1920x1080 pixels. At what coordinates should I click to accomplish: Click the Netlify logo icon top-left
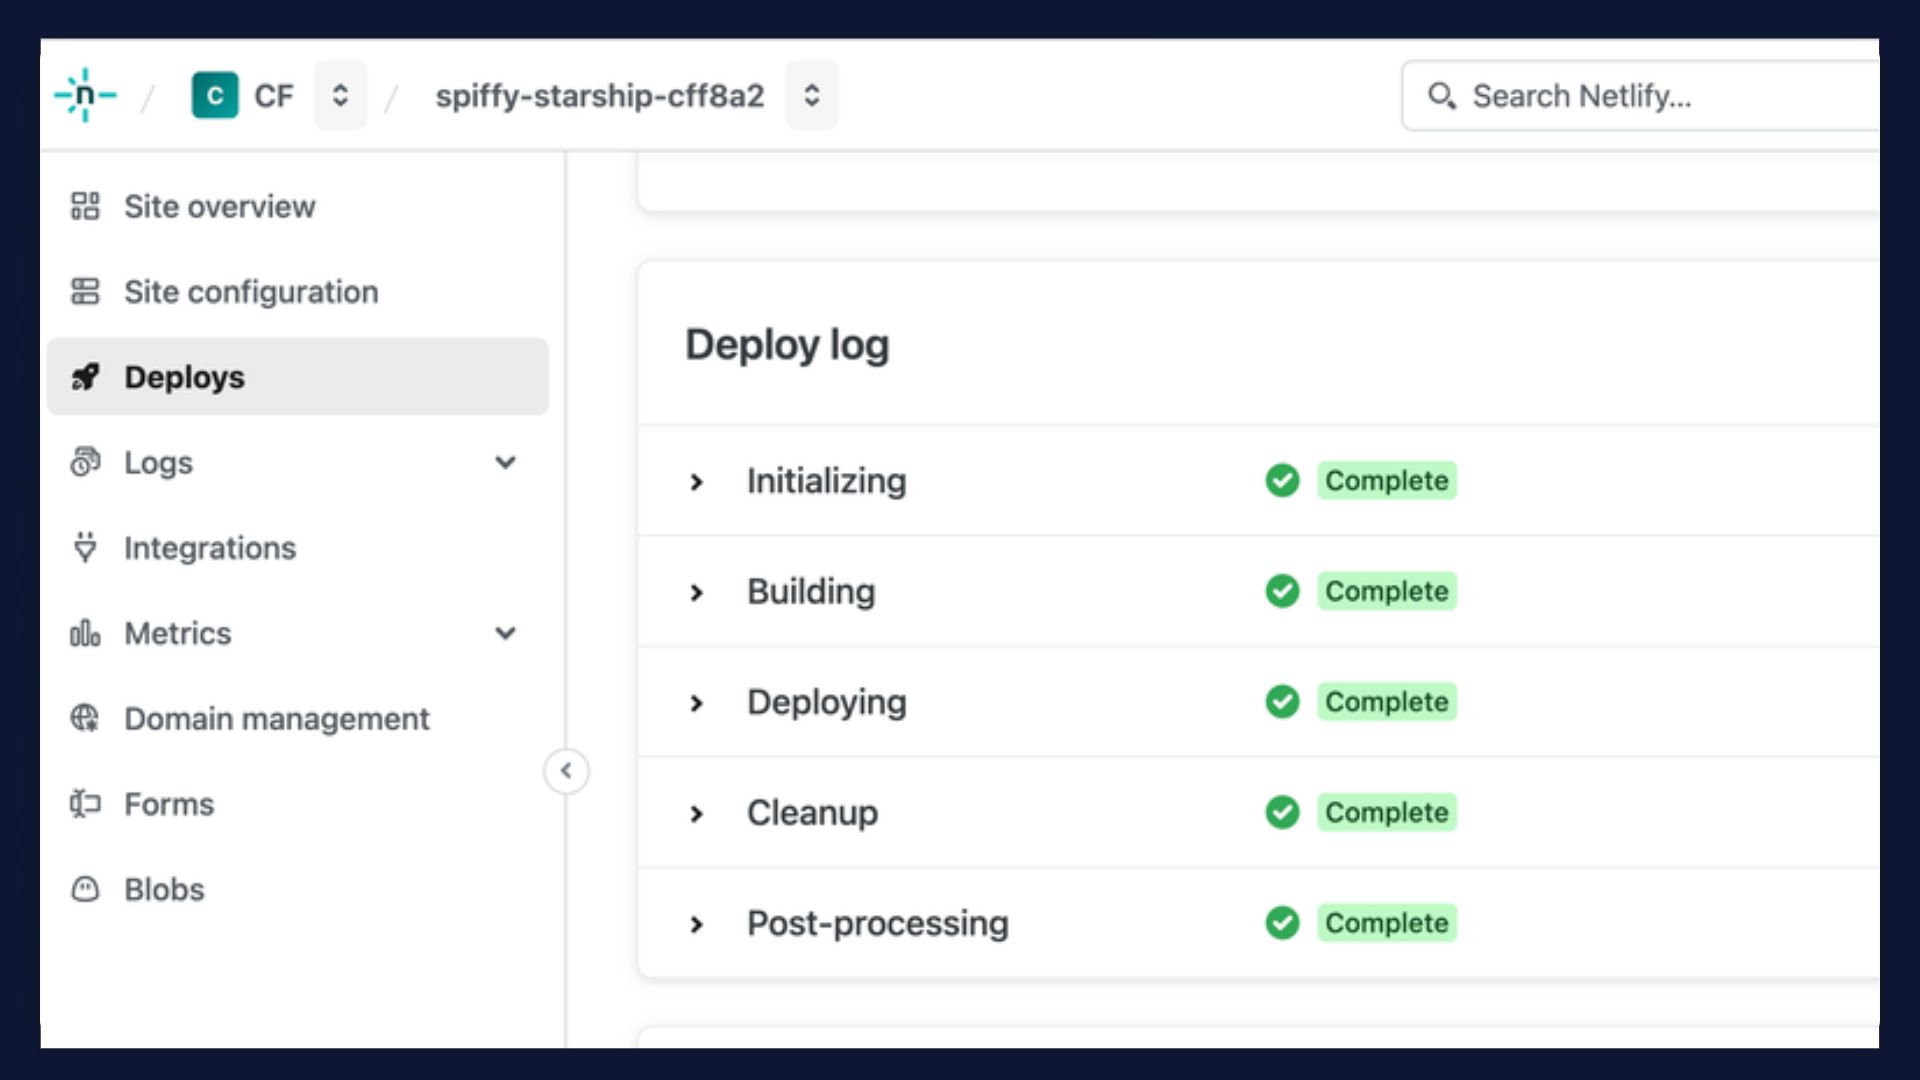point(86,95)
